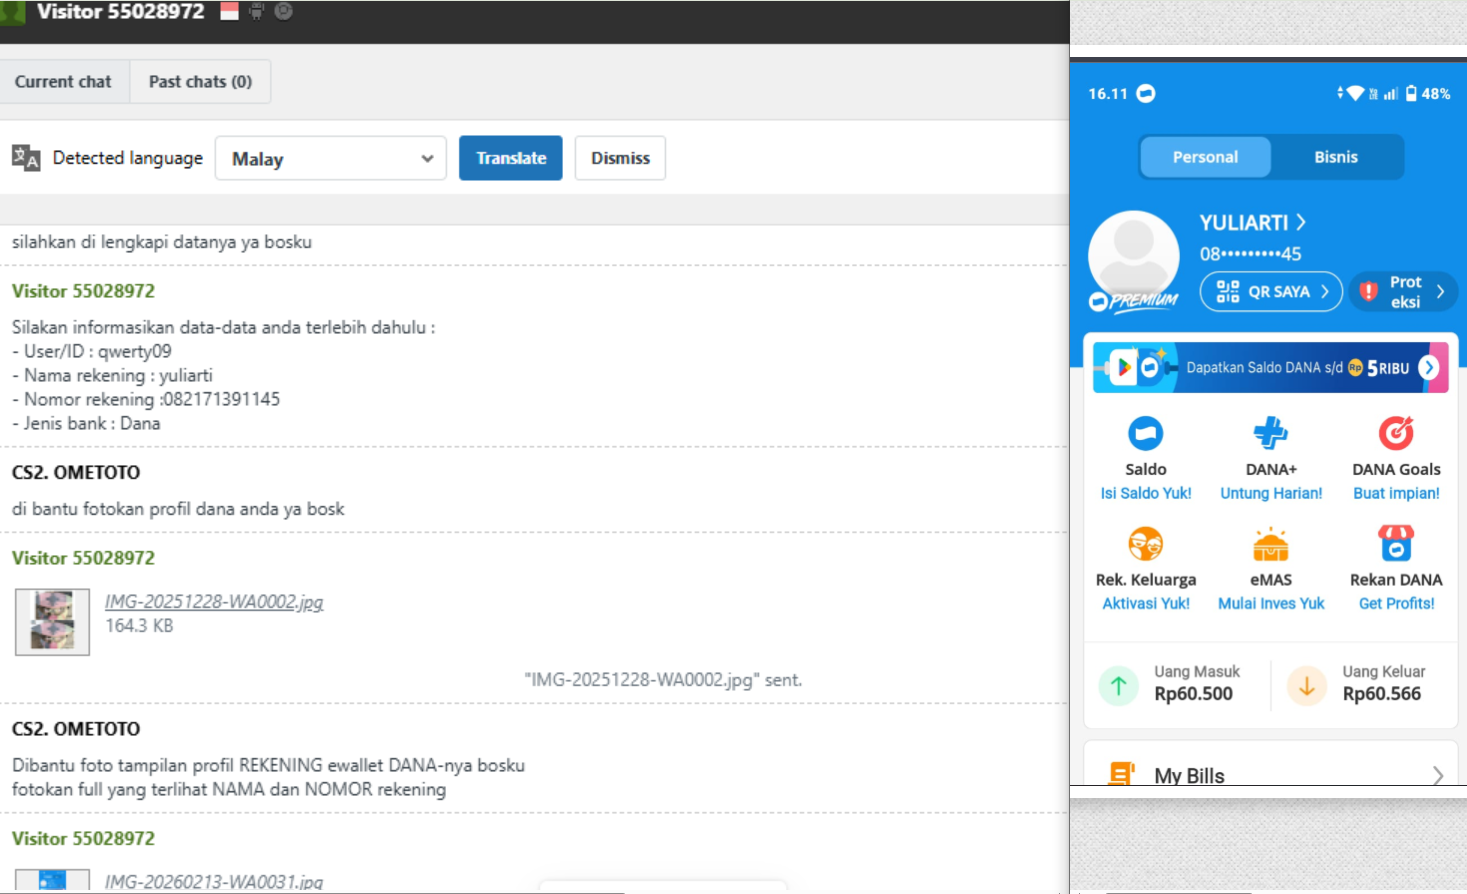Click the Visitor 55028972 title in header
Screen dimensions: 1467x894
(x=120, y=12)
